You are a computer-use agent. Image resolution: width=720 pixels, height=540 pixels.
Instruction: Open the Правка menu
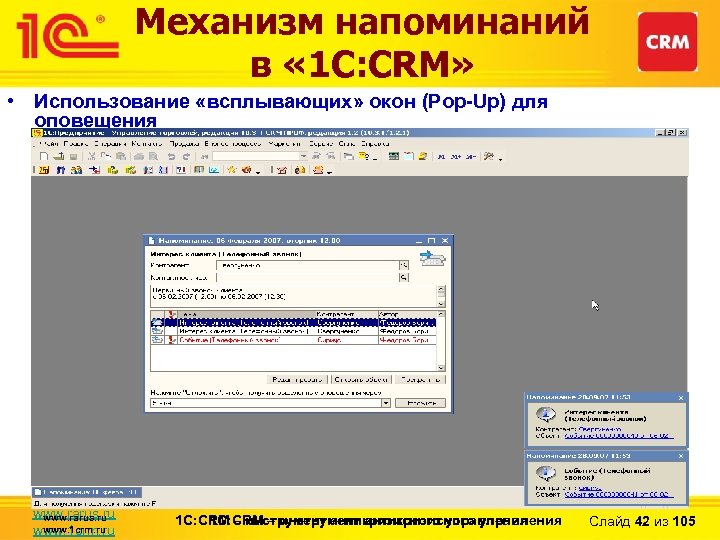click(76, 144)
